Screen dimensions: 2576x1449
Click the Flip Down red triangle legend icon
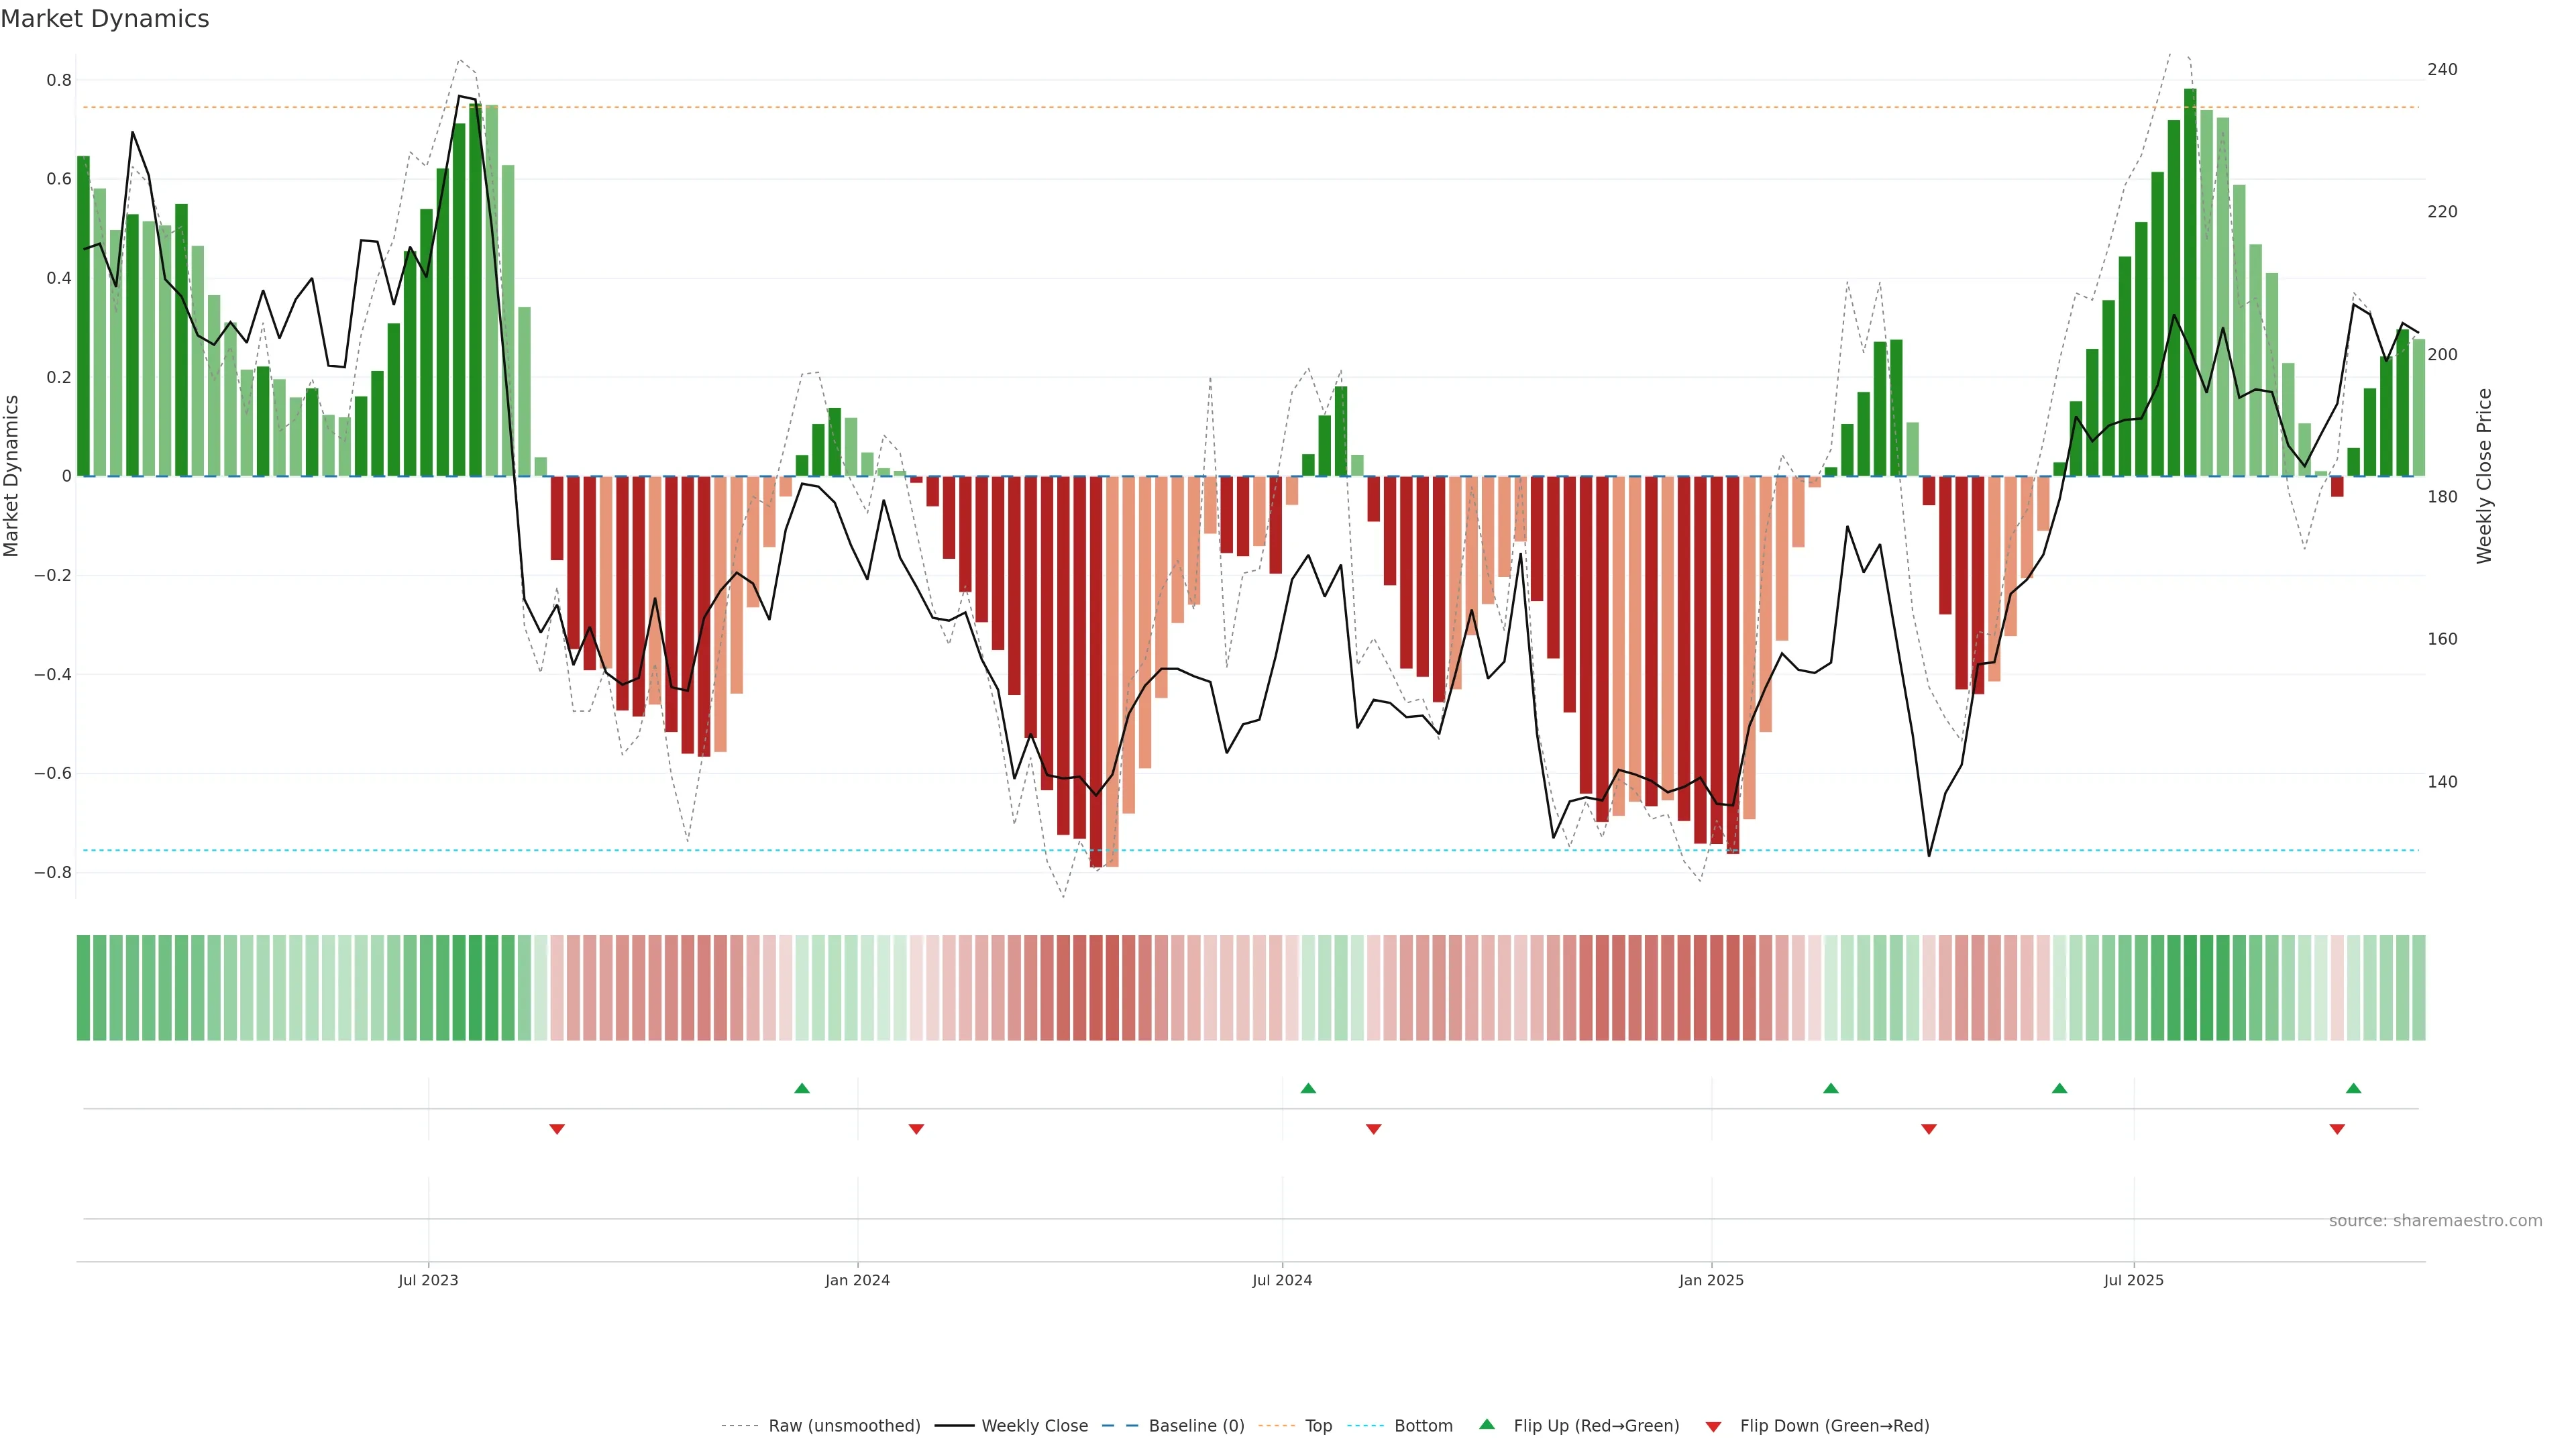1713,1427
